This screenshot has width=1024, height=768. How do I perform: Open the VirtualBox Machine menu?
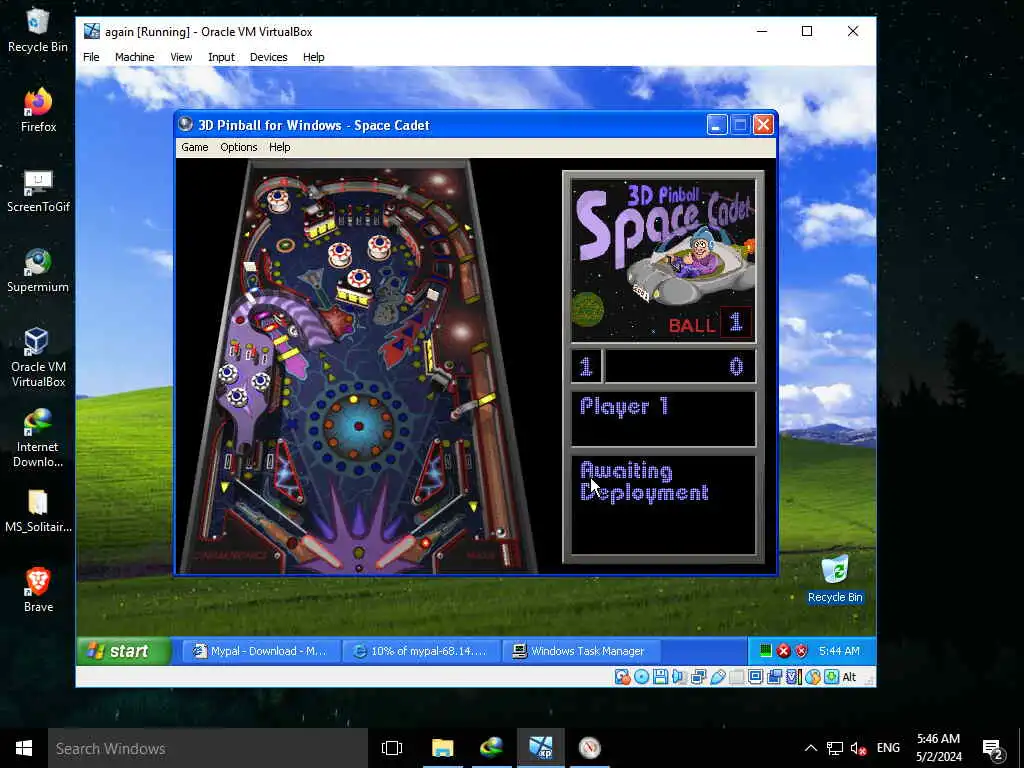(x=135, y=57)
